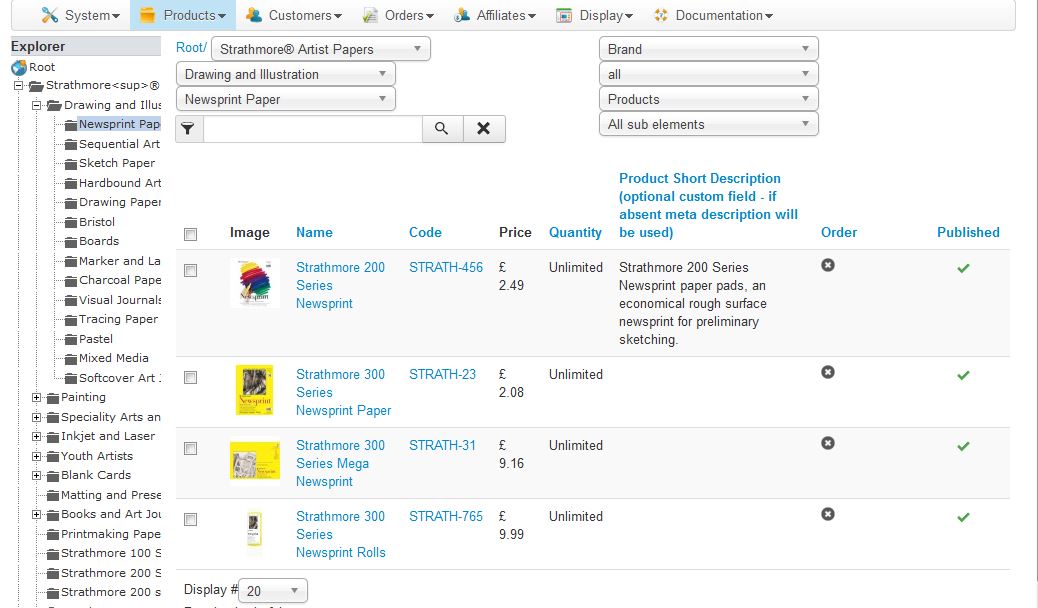Screen dimensions: 1038x608
Task: Click order icon for STRATH-23 row
Action: point(827,372)
